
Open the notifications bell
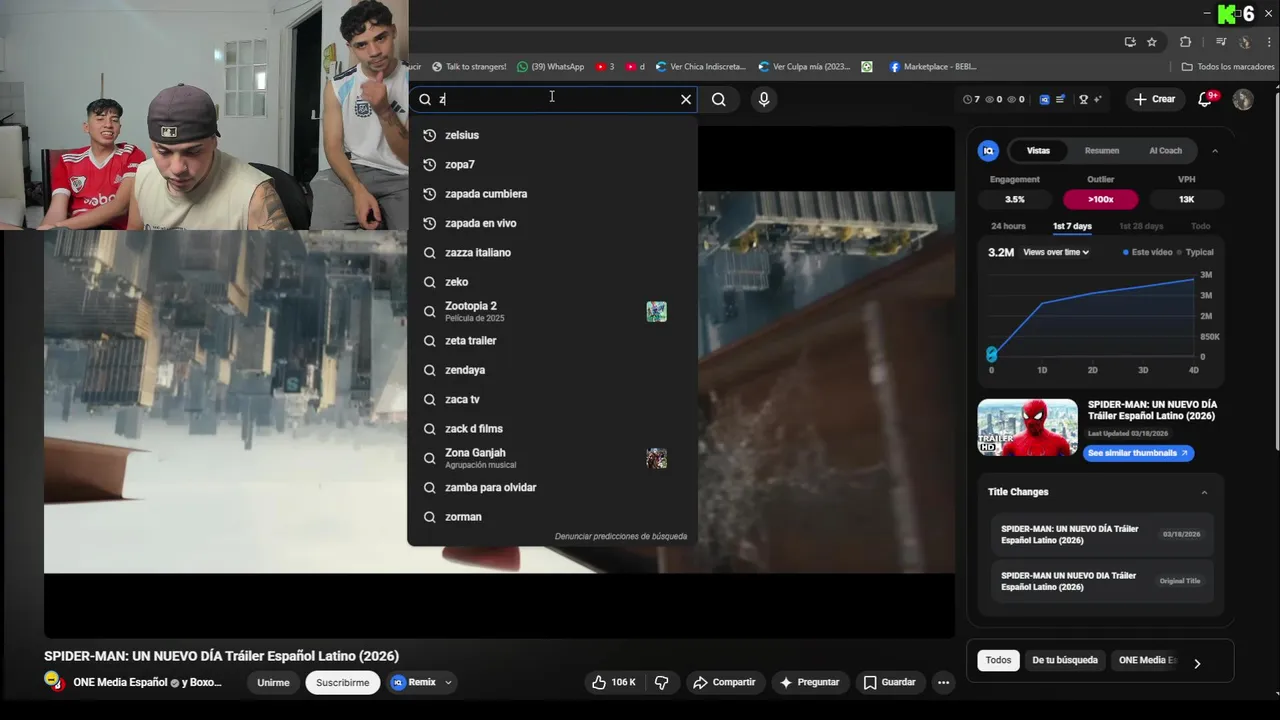(1205, 99)
